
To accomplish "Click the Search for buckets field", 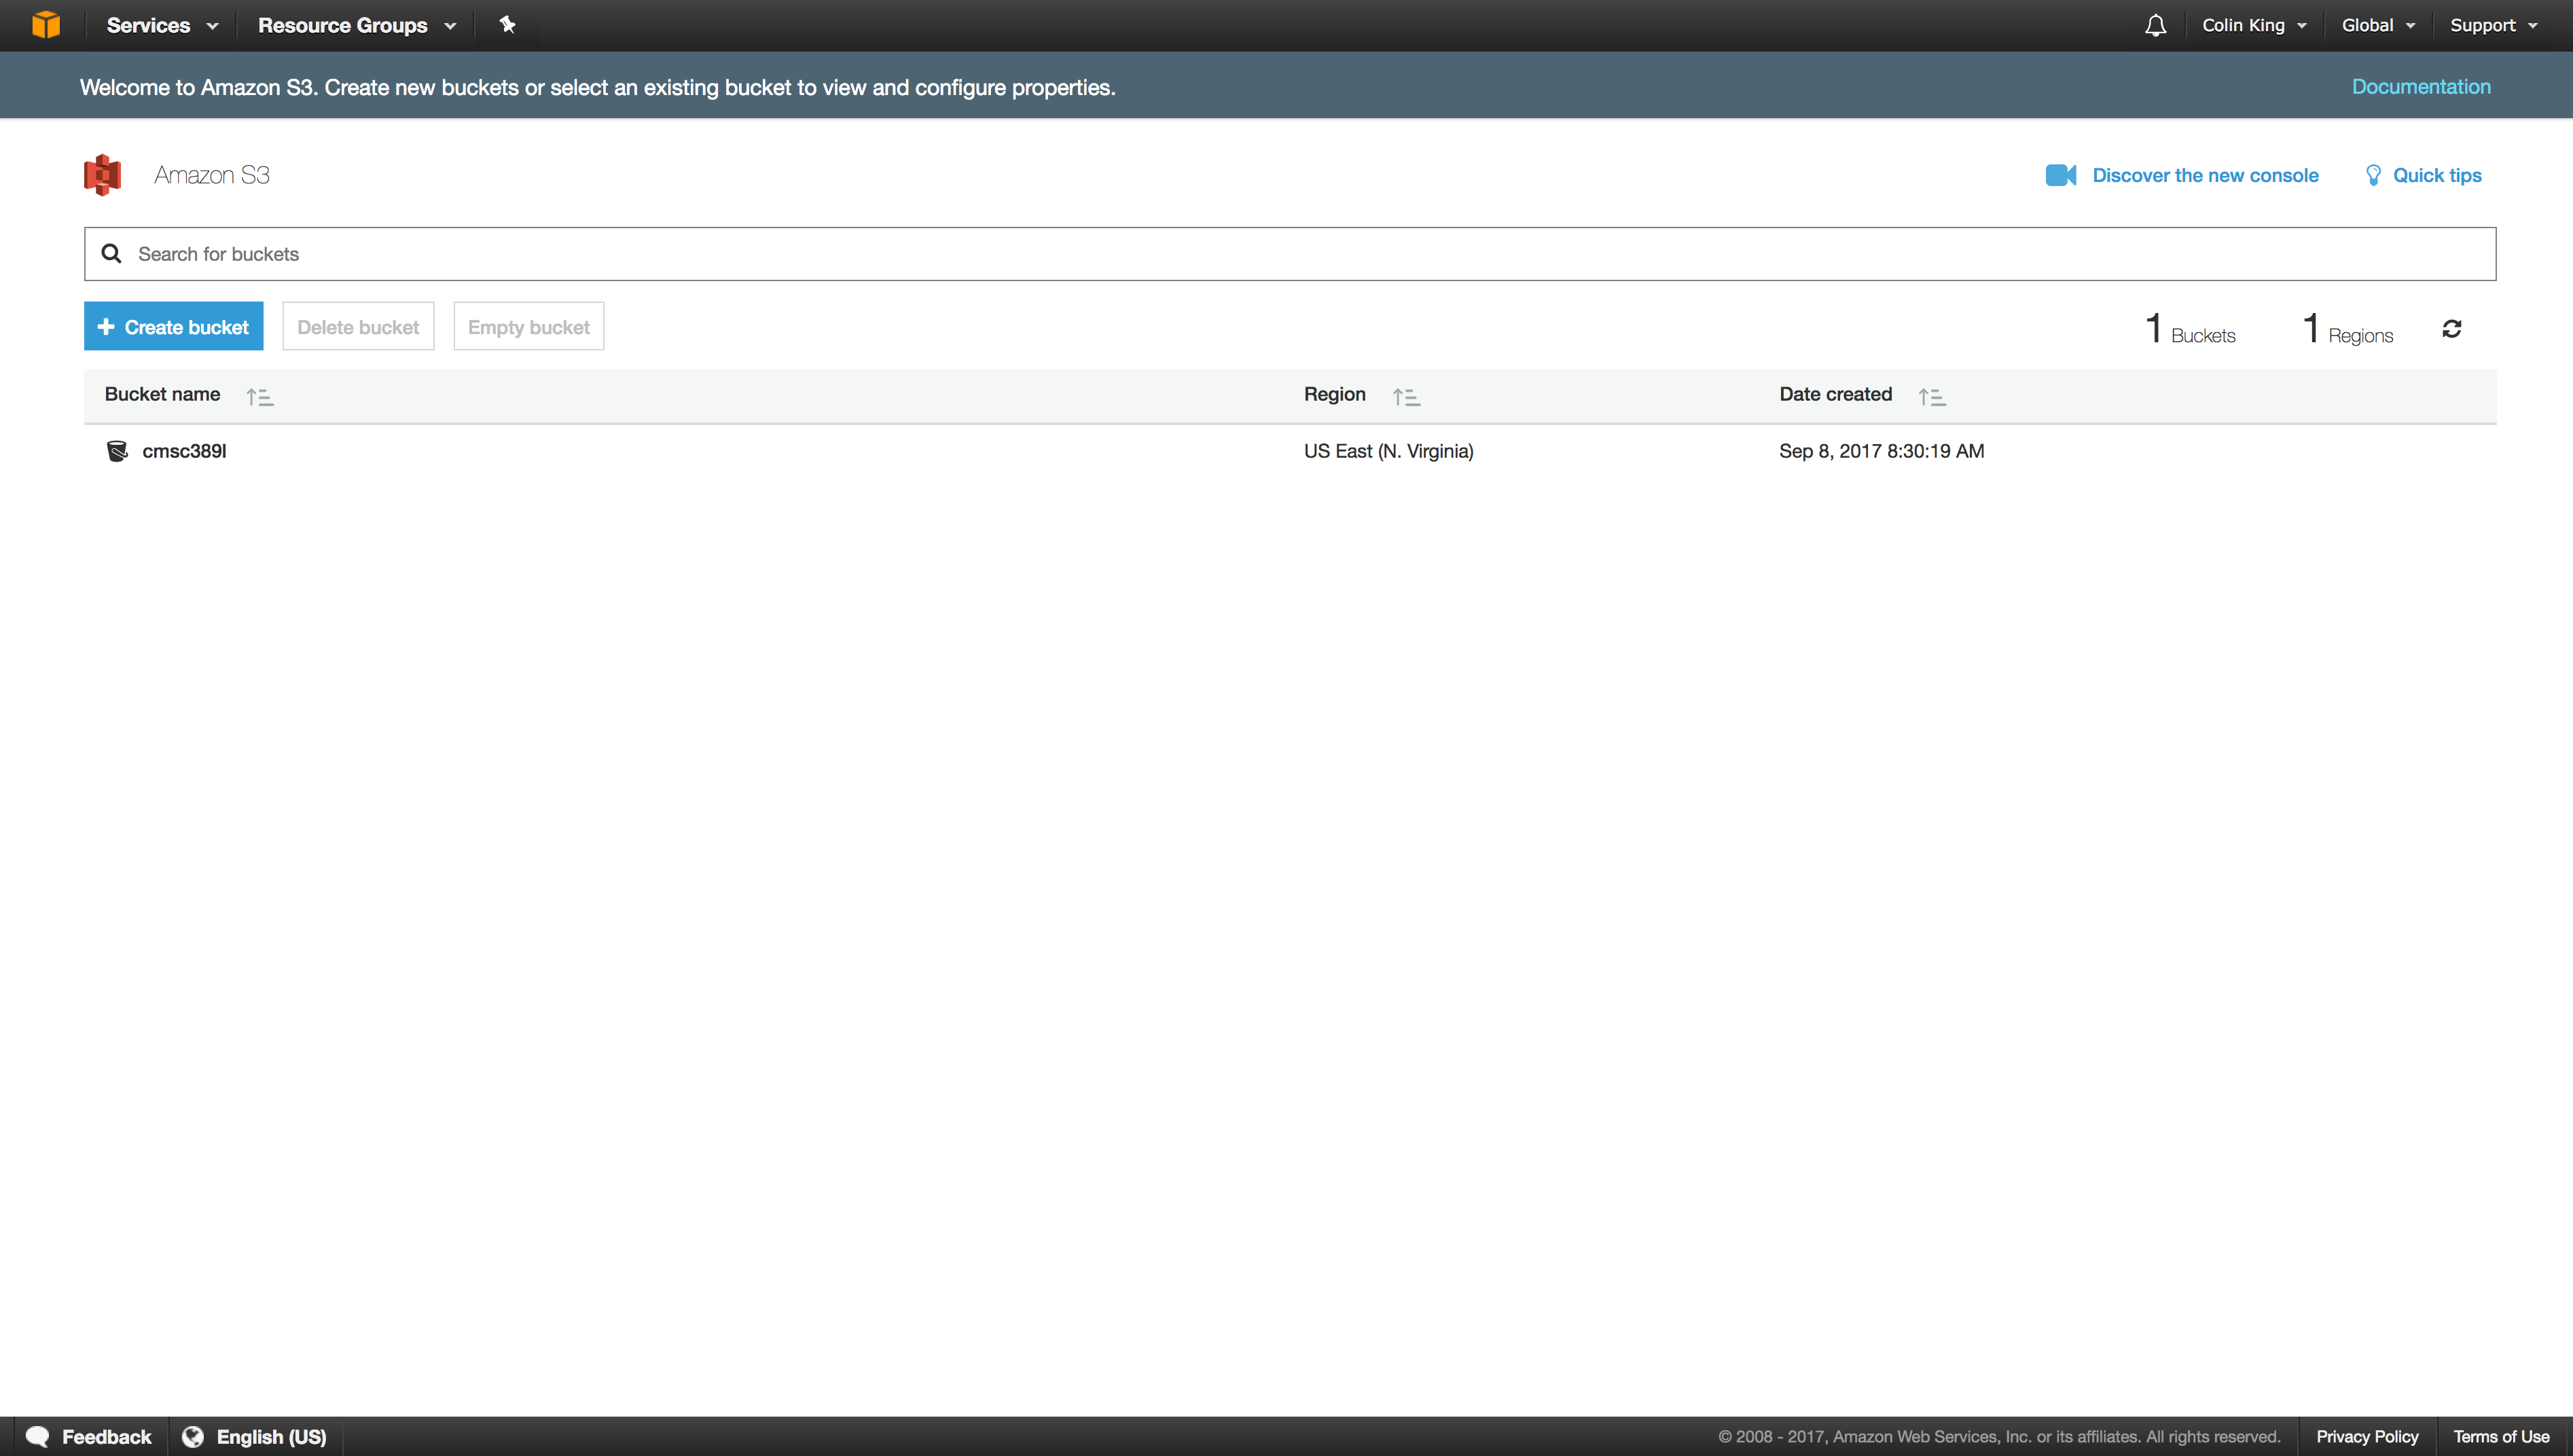I will [1290, 254].
